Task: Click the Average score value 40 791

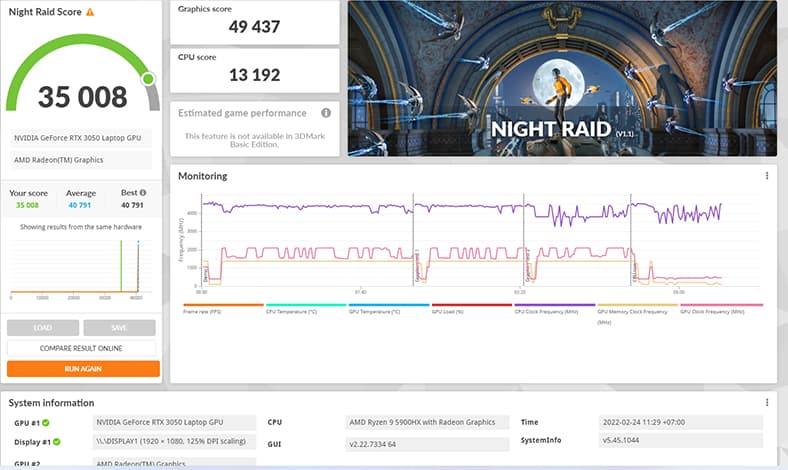Action: tap(80, 205)
